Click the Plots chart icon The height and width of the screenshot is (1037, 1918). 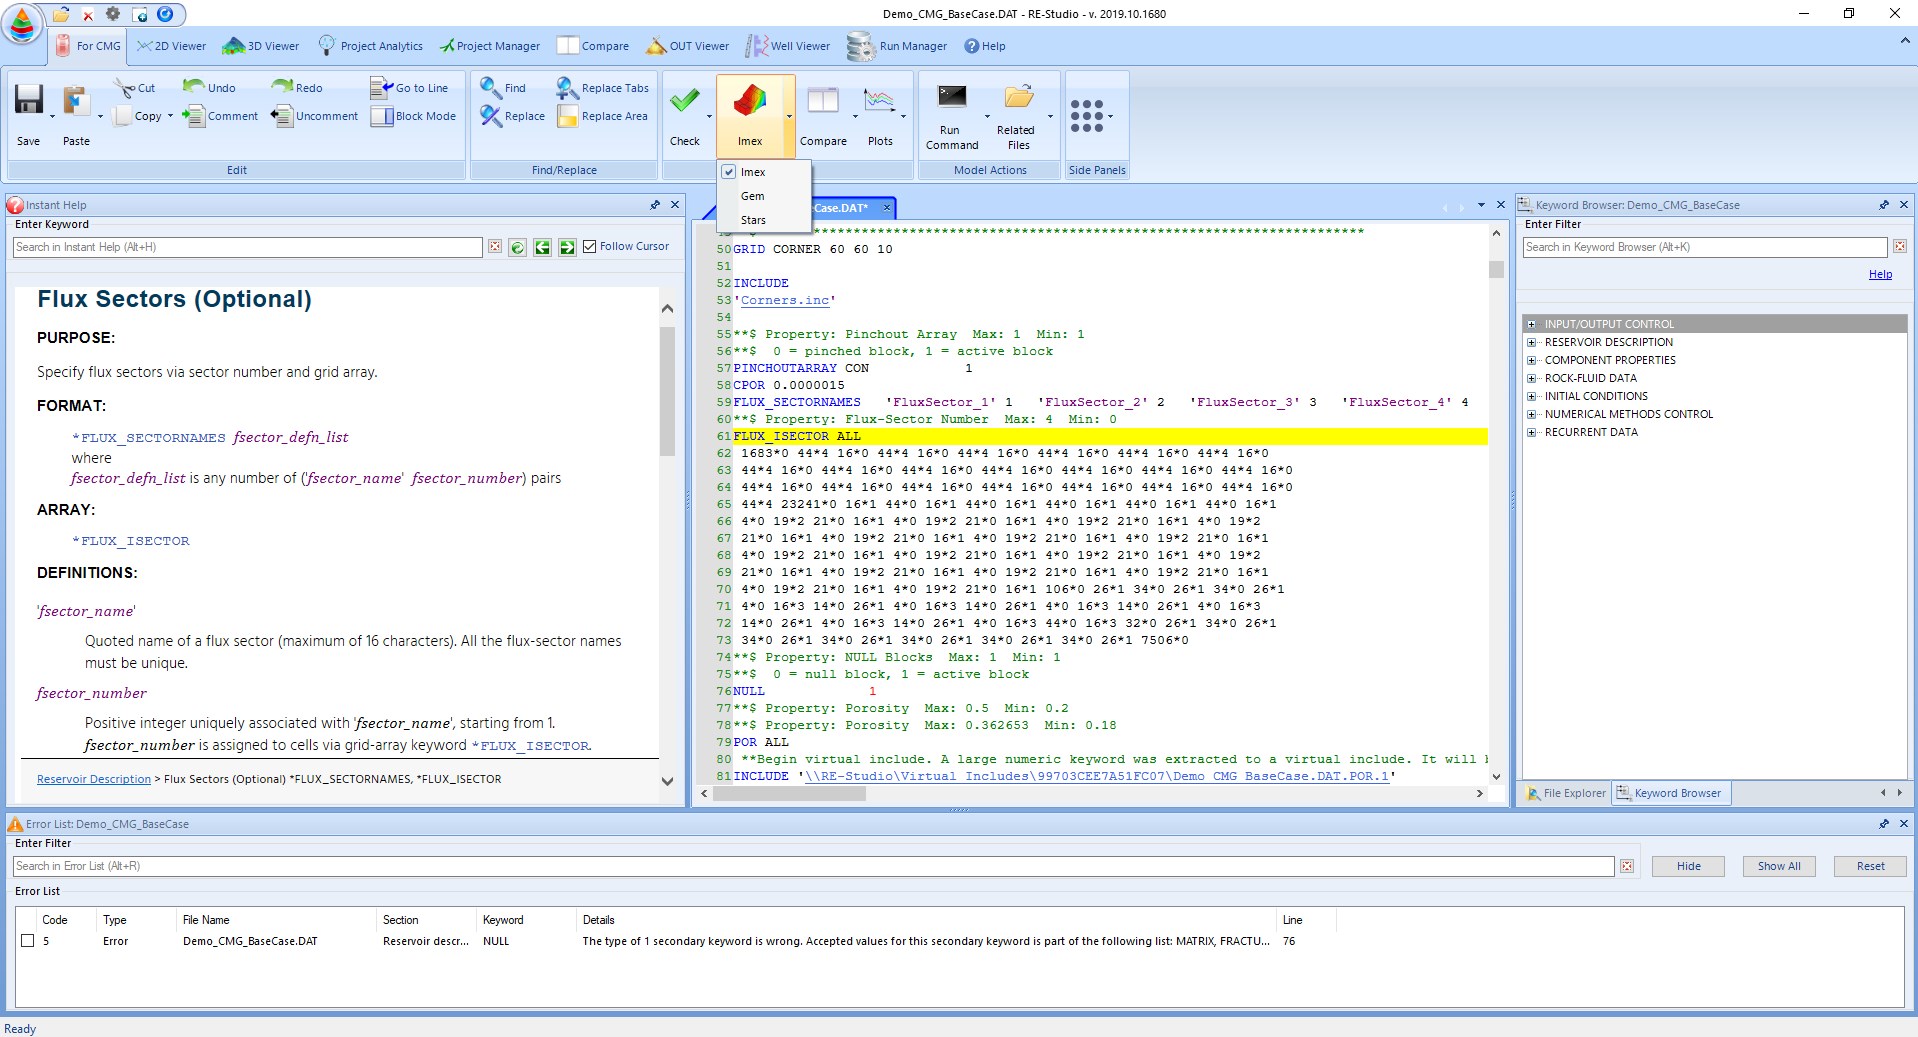[x=879, y=101]
